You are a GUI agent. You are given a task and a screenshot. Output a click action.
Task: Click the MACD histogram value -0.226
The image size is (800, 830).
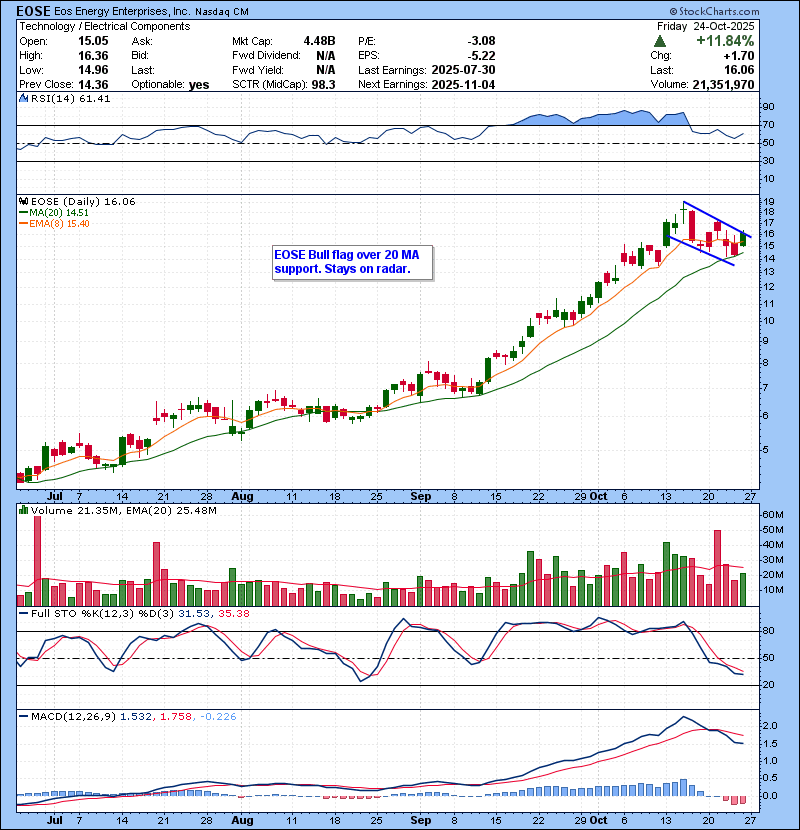(x=218, y=717)
